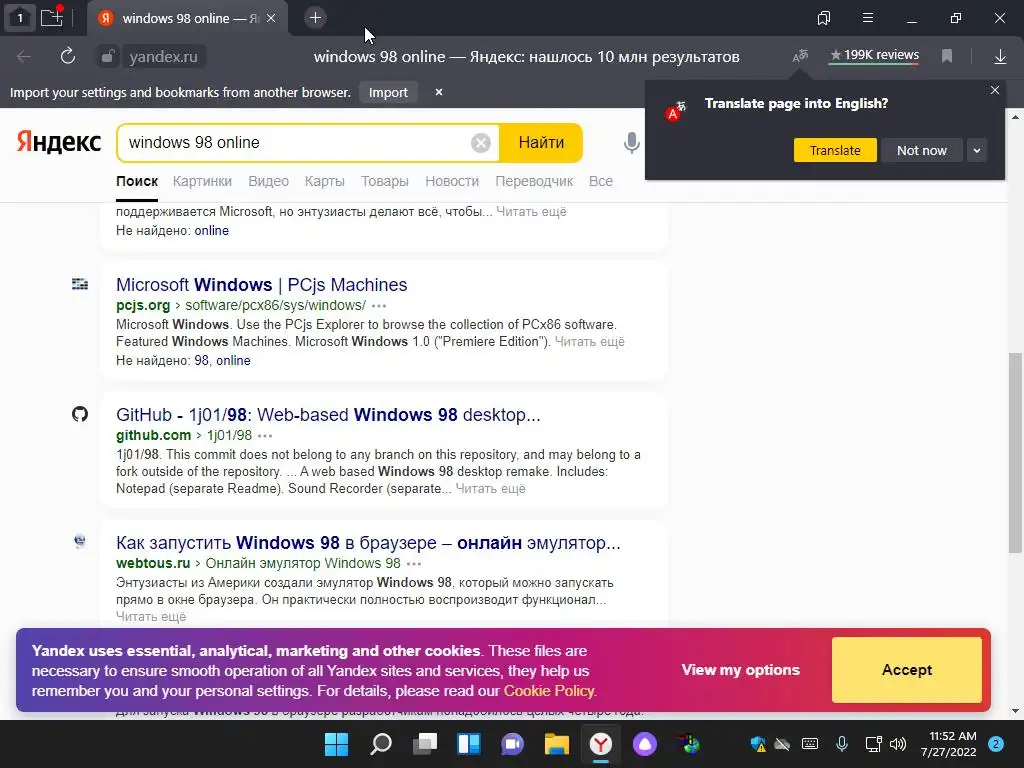1024x768 pixels.
Task: Open the clock showing 11:52 AM
Action: click(x=948, y=744)
